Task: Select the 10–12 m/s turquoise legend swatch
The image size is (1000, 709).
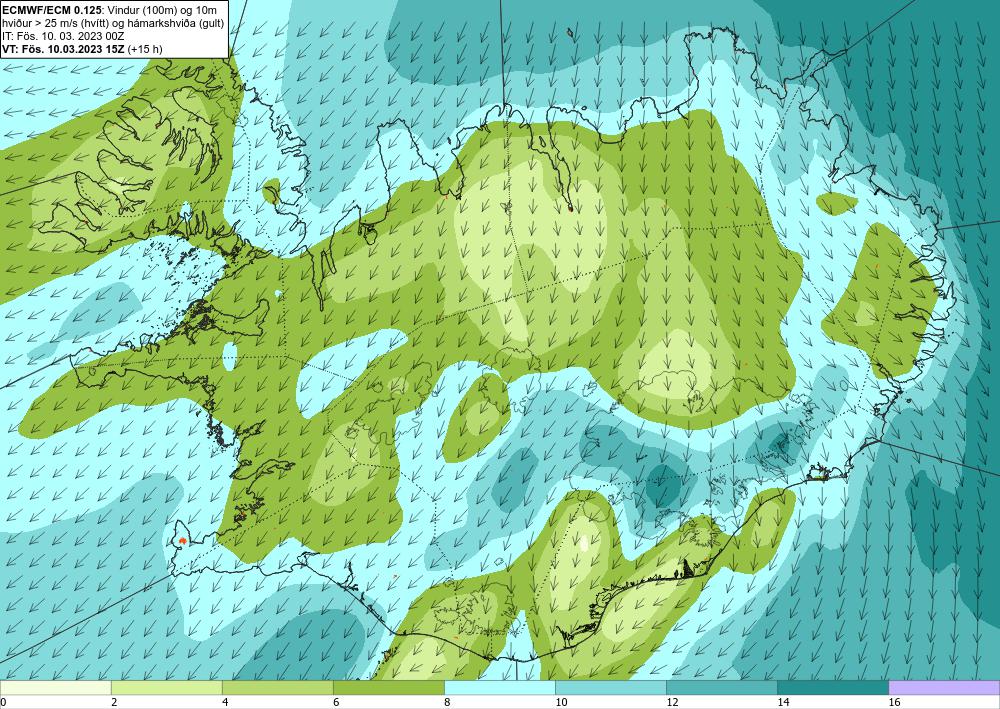Action: (x=610, y=687)
